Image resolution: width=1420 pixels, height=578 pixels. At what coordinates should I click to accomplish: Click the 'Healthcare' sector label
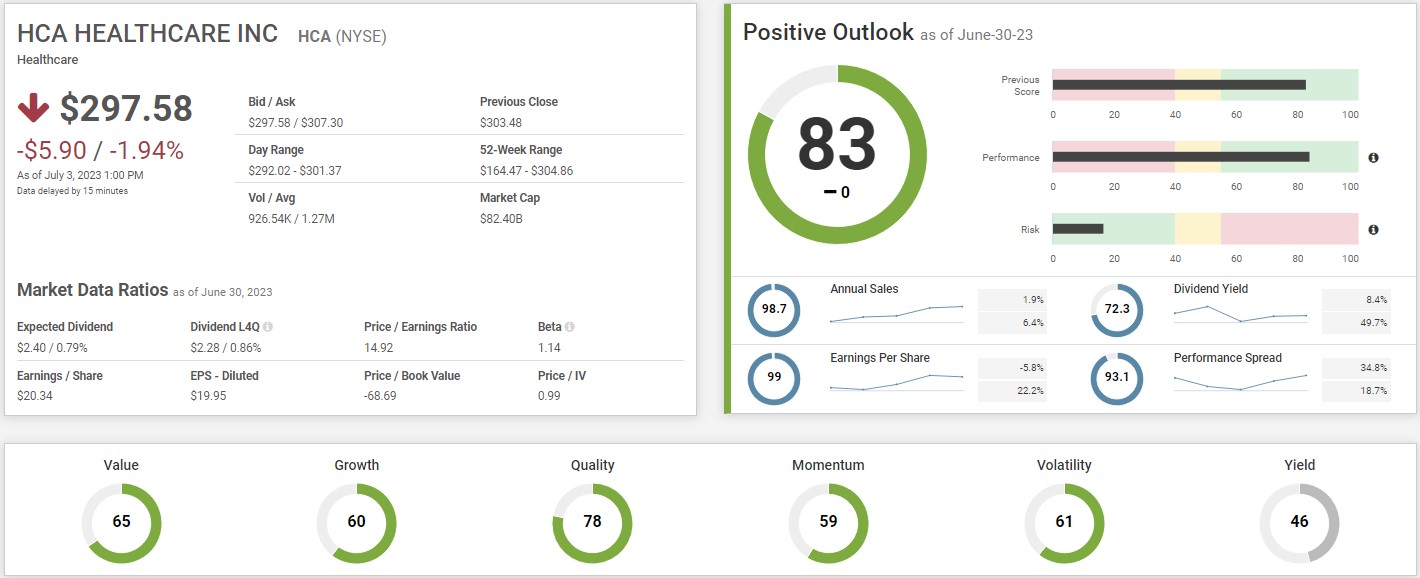click(48, 60)
